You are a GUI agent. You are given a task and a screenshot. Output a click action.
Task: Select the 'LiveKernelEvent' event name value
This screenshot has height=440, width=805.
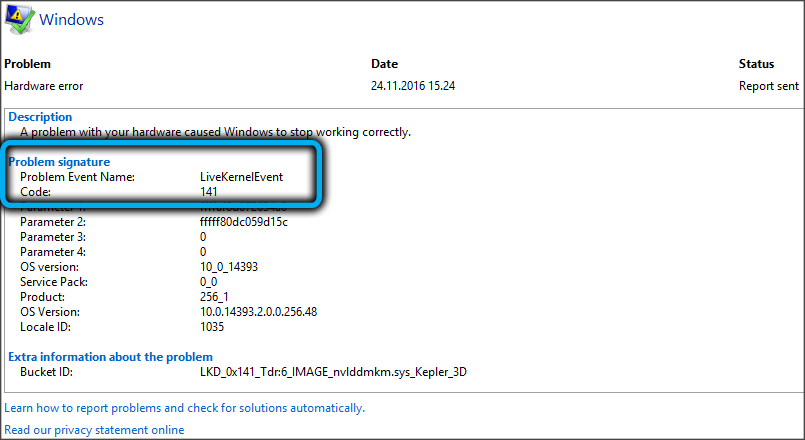coord(241,177)
